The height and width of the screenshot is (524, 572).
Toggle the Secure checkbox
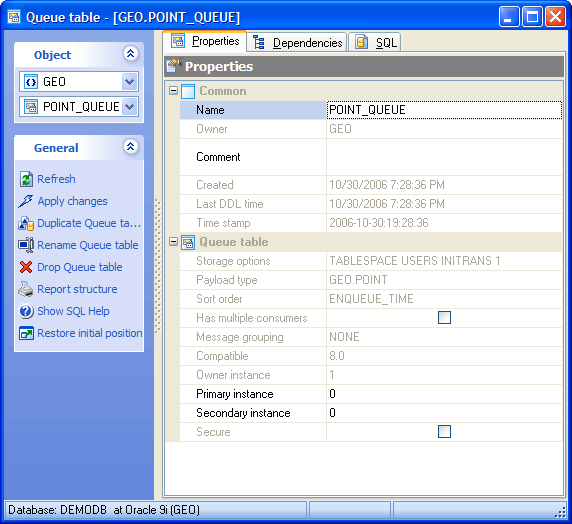pos(444,432)
